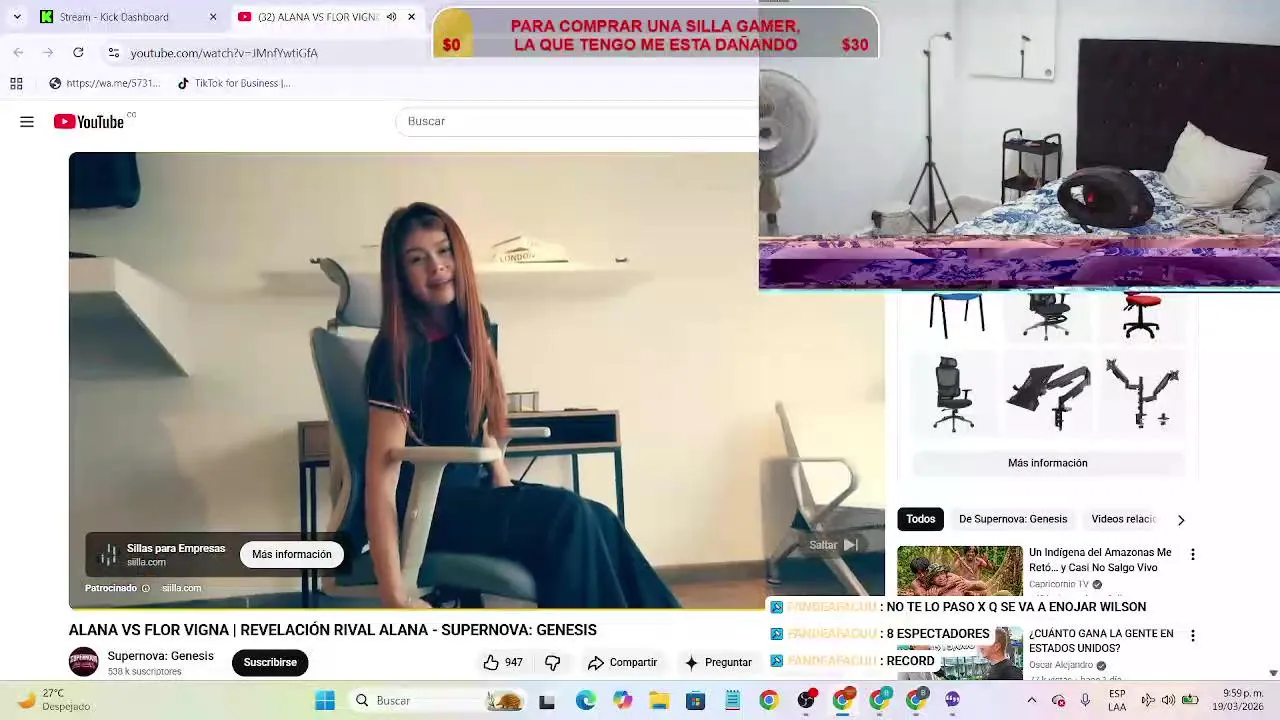This screenshot has height=720, width=1280.
Task: Skip the ad with the Saltar button
Action: (x=833, y=545)
